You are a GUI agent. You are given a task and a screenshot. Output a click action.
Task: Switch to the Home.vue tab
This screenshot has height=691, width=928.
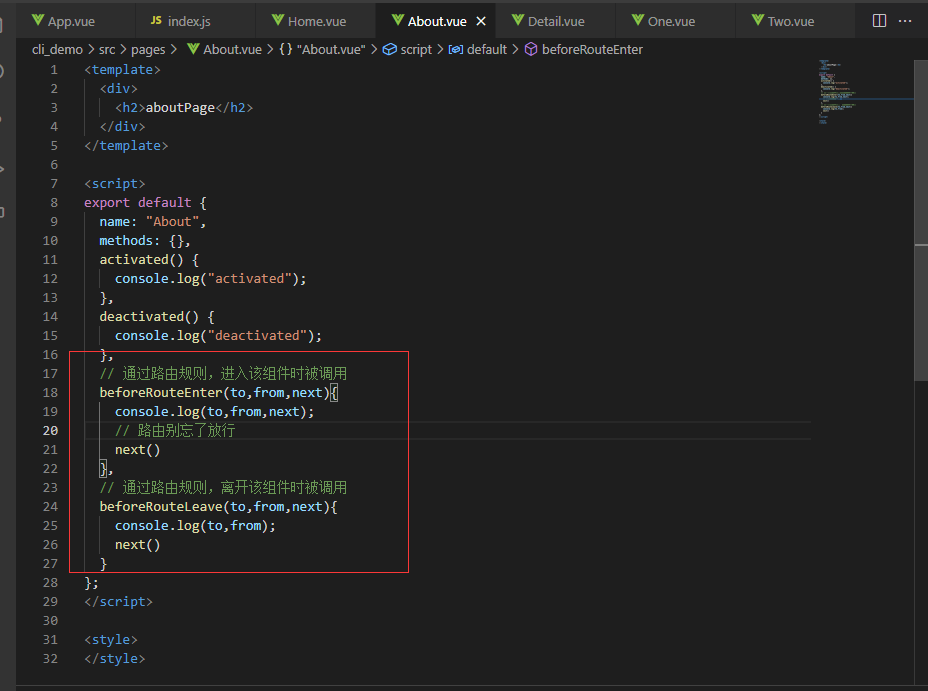click(x=315, y=21)
